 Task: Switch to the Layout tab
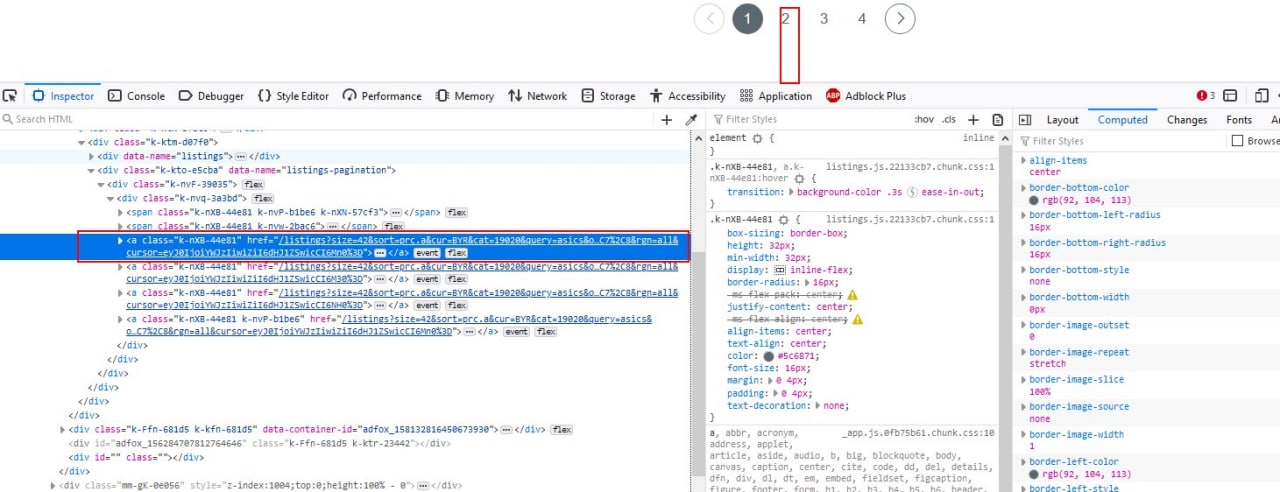[1062, 120]
